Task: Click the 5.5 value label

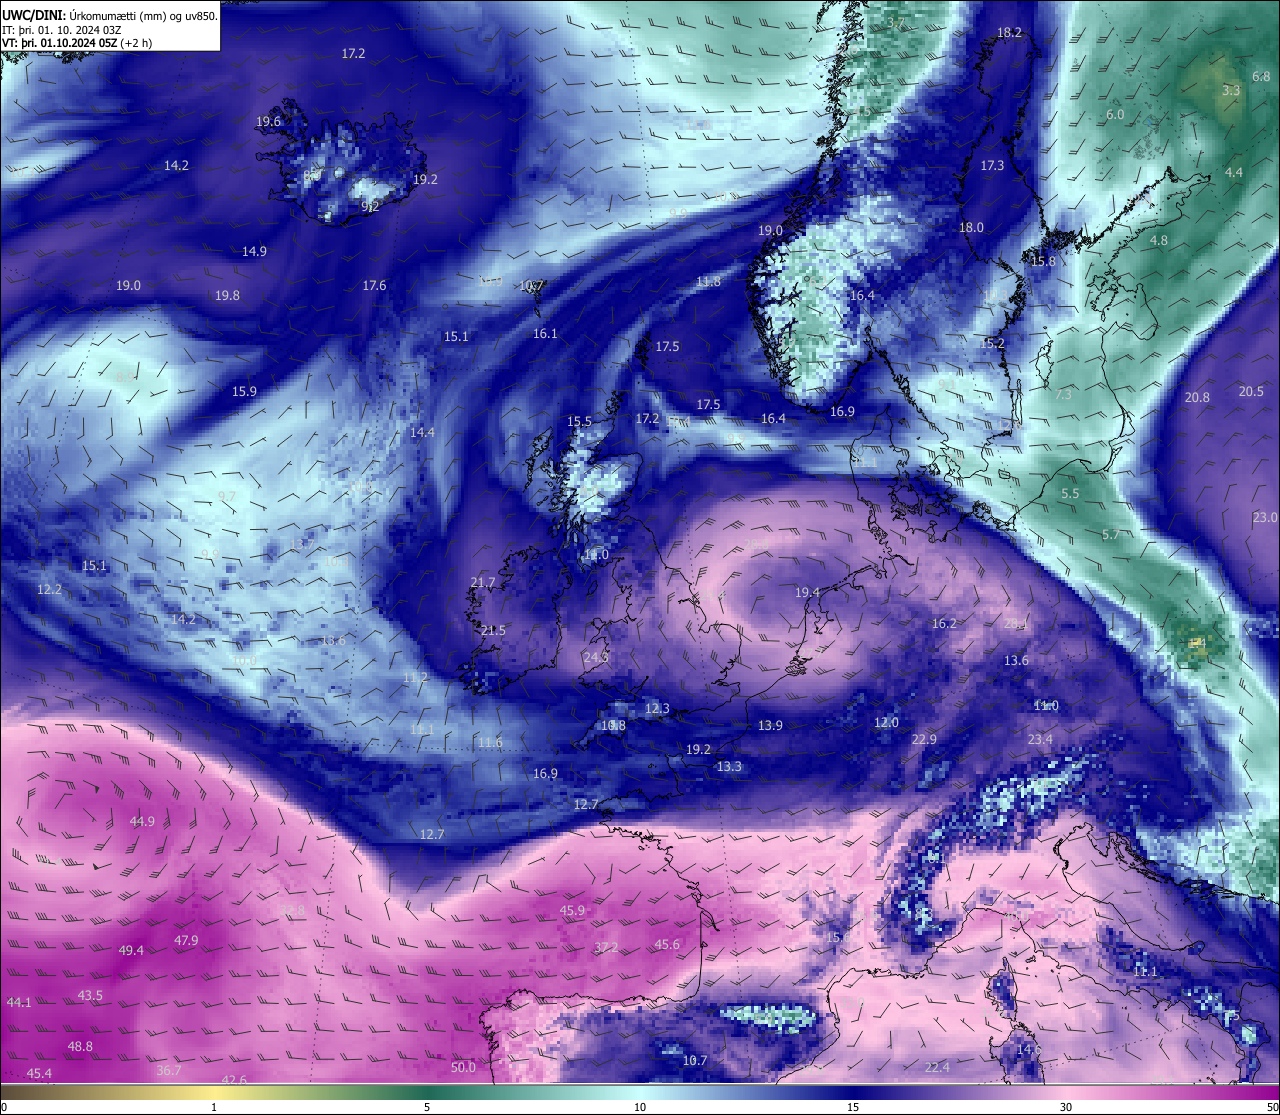Action: pos(1070,493)
